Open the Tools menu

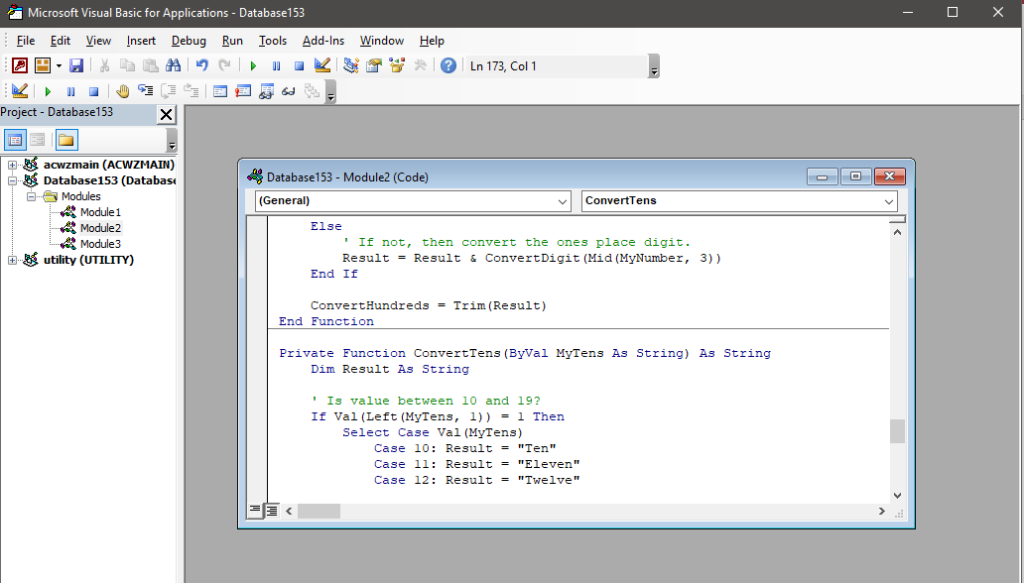pyautogui.click(x=272, y=40)
